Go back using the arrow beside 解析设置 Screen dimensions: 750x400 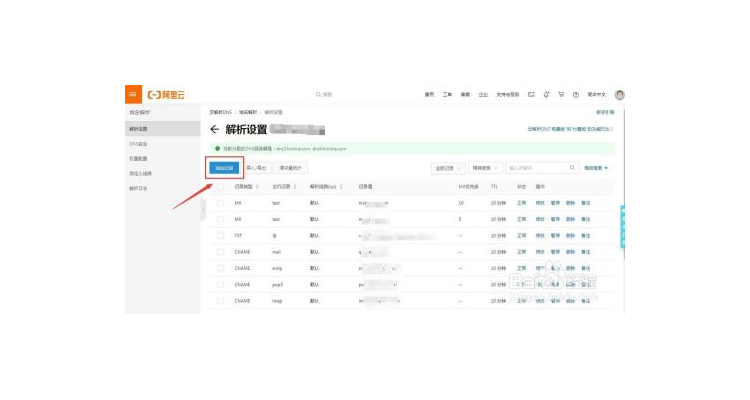(x=214, y=129)
